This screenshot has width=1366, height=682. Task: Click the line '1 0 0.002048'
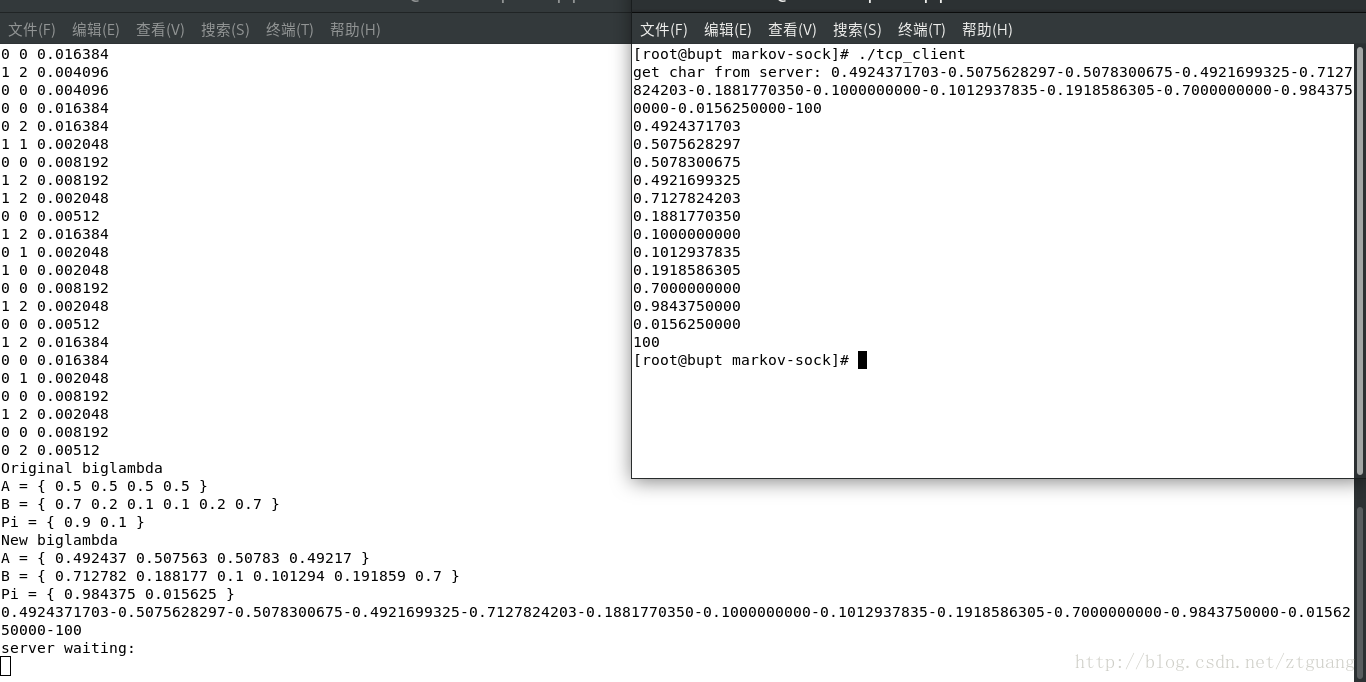[55, 270]
